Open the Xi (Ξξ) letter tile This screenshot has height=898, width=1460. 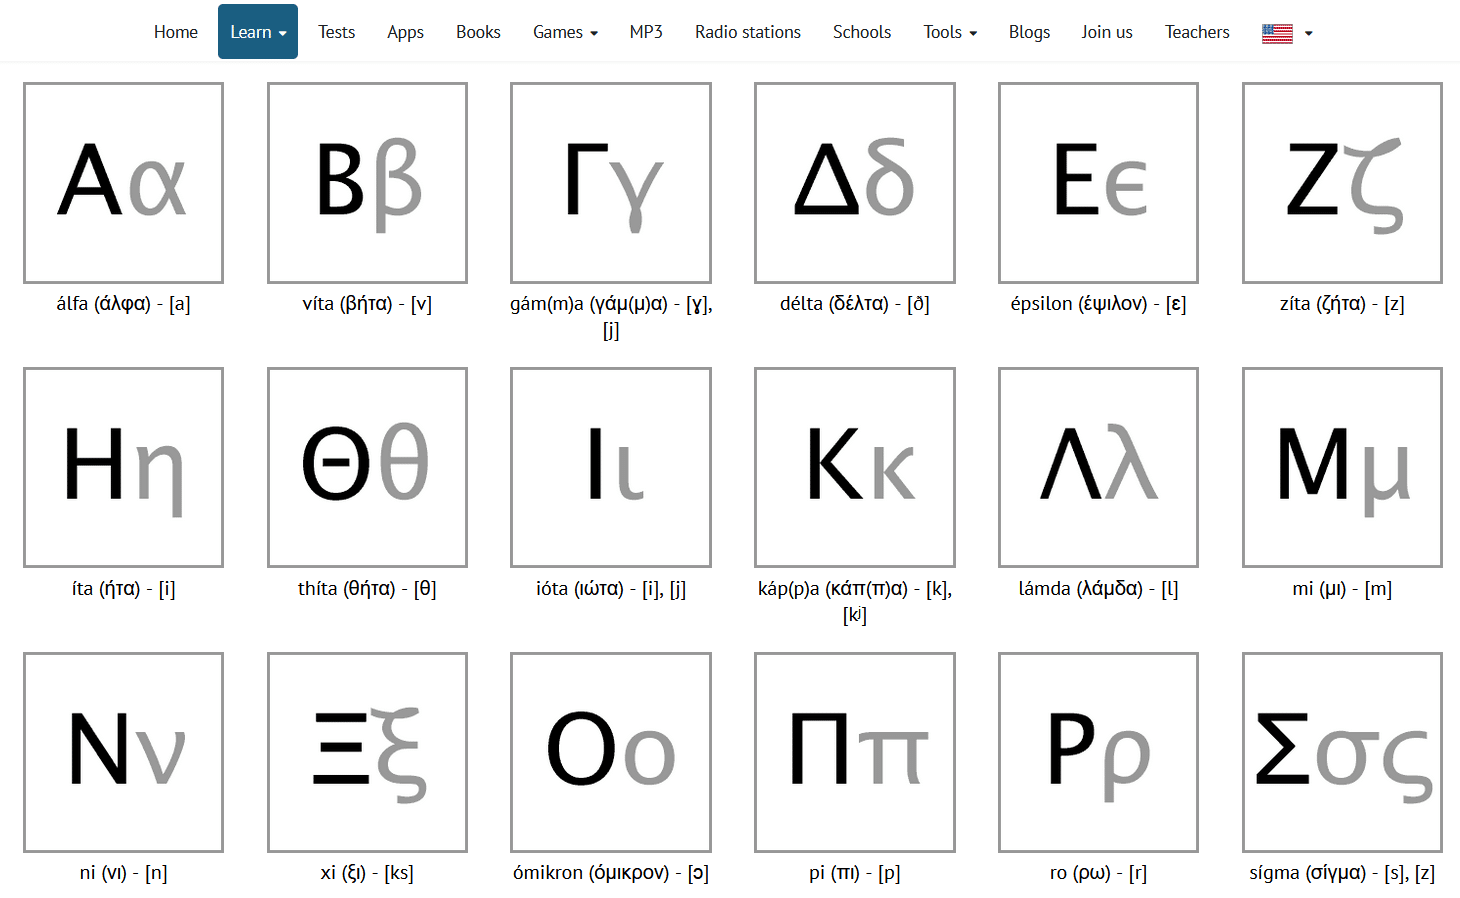tap(367, 752)
